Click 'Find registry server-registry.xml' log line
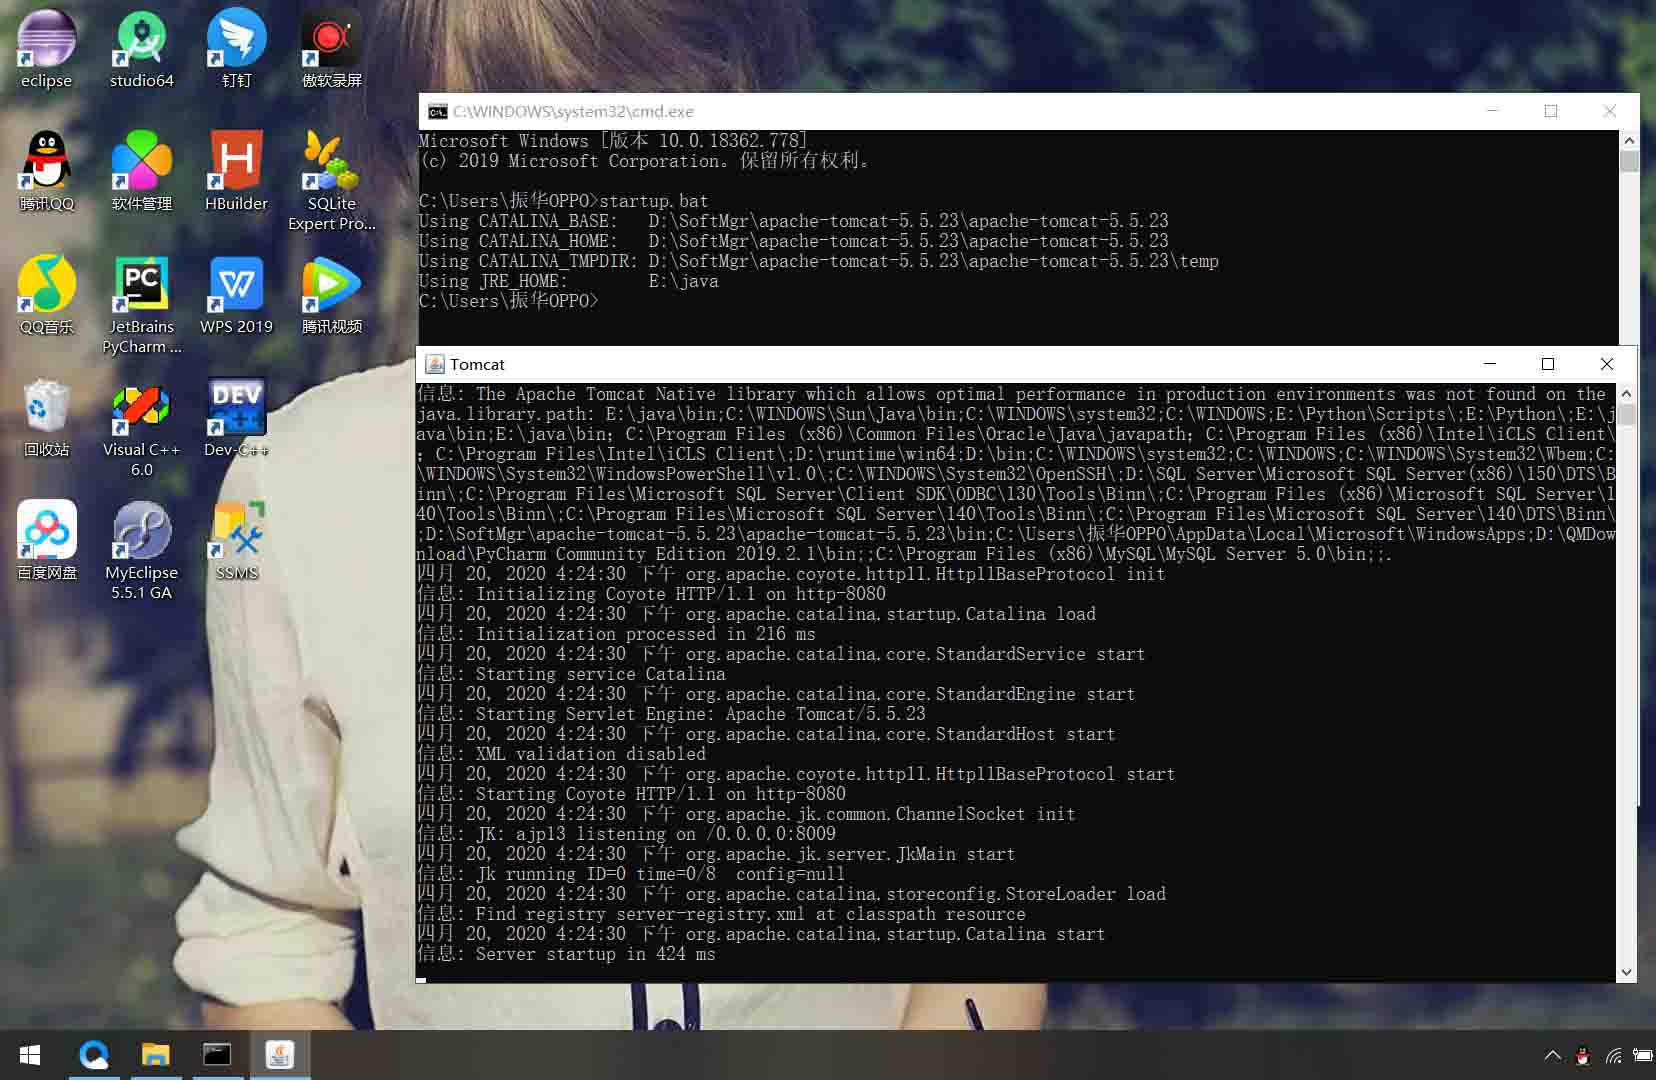 721,914
